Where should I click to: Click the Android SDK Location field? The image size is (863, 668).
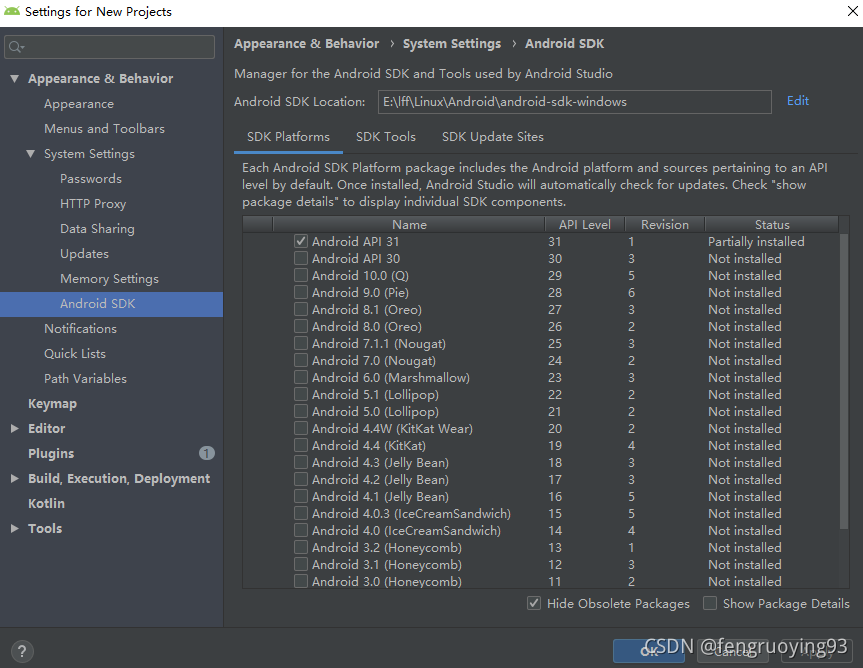point(575,102)
